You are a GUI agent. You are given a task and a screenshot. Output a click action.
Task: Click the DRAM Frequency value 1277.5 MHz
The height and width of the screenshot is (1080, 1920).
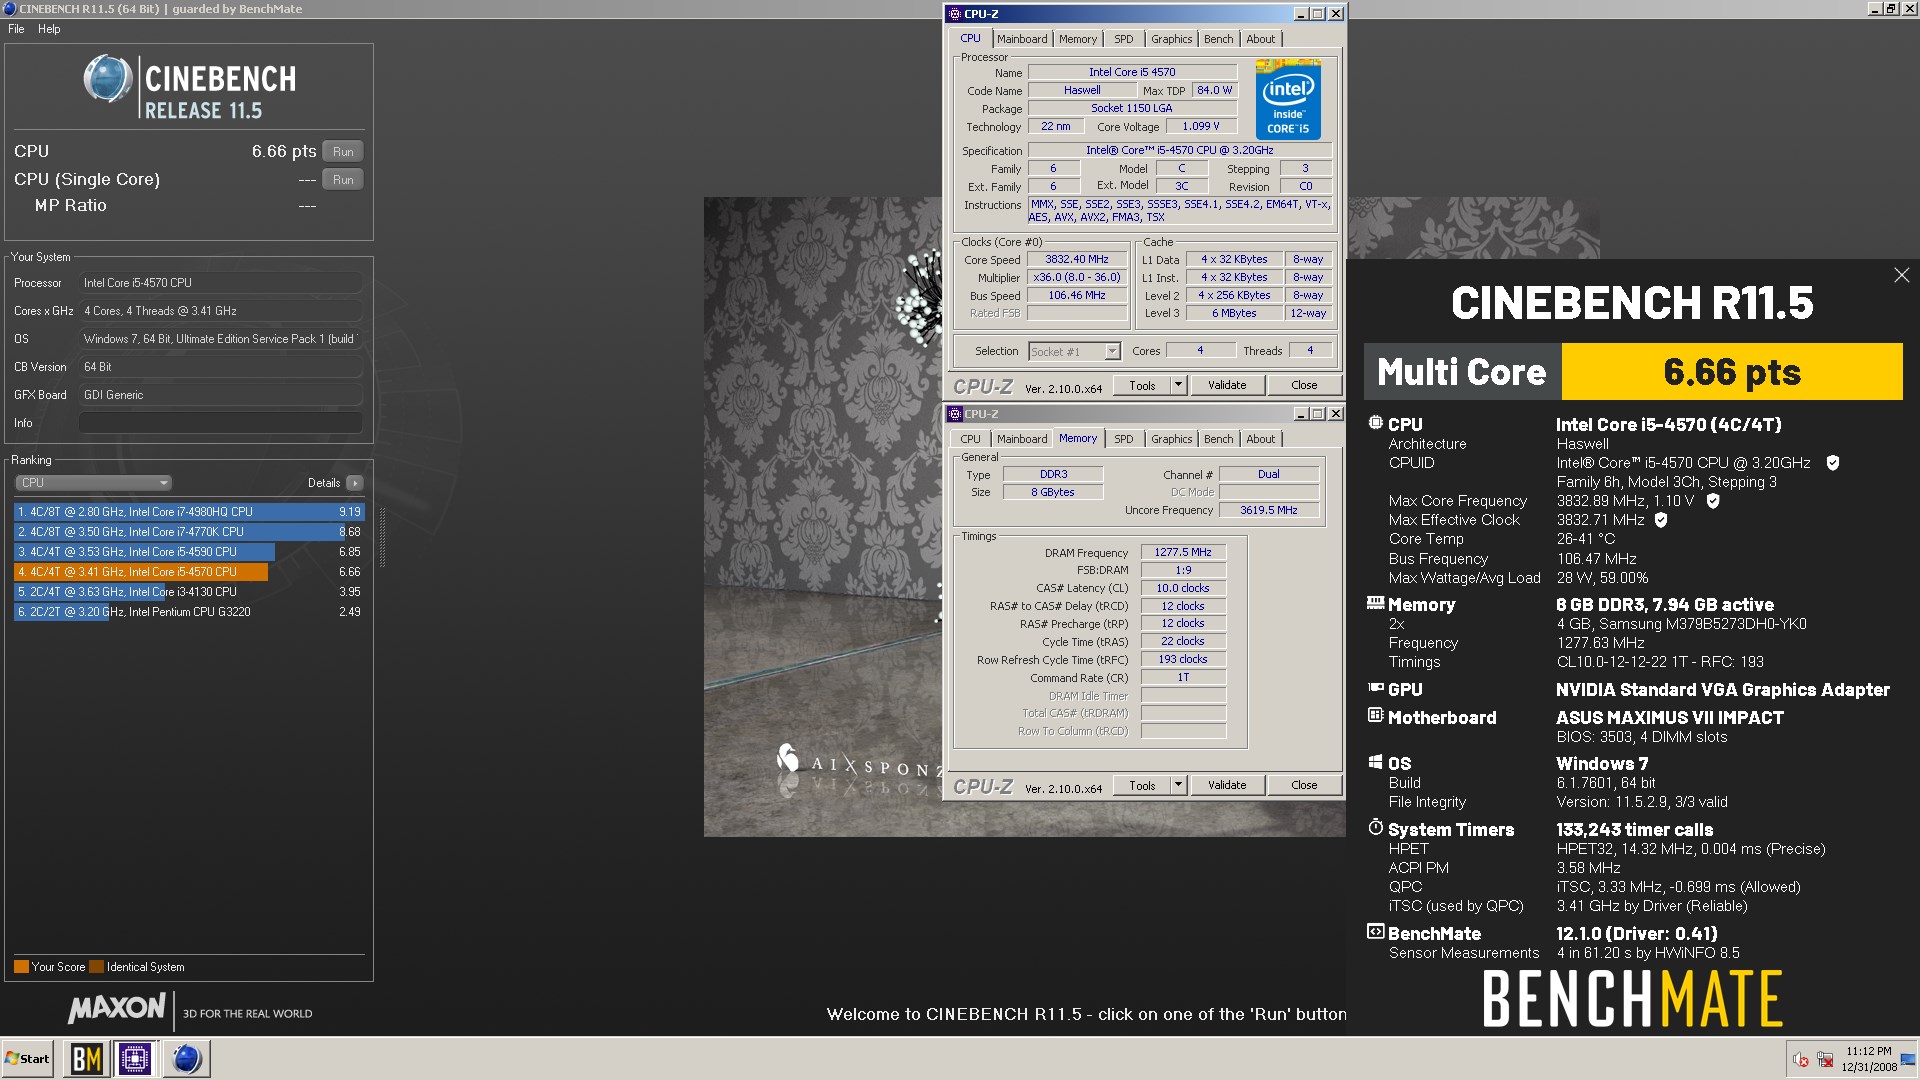1183,552
